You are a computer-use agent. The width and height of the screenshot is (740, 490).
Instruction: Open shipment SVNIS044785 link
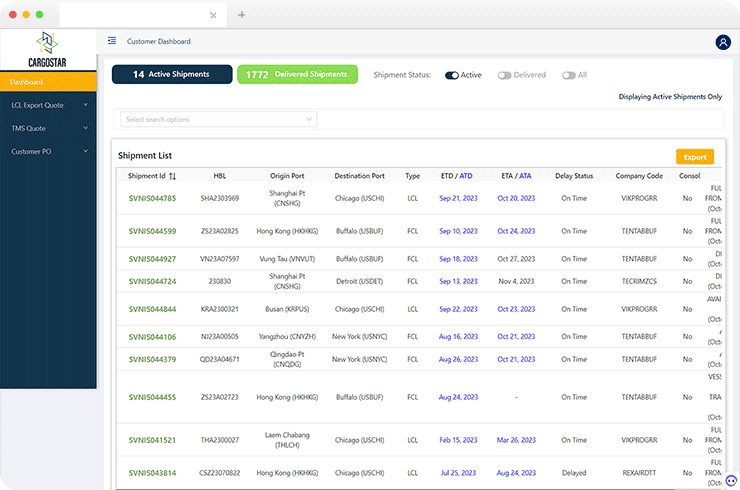152,198
